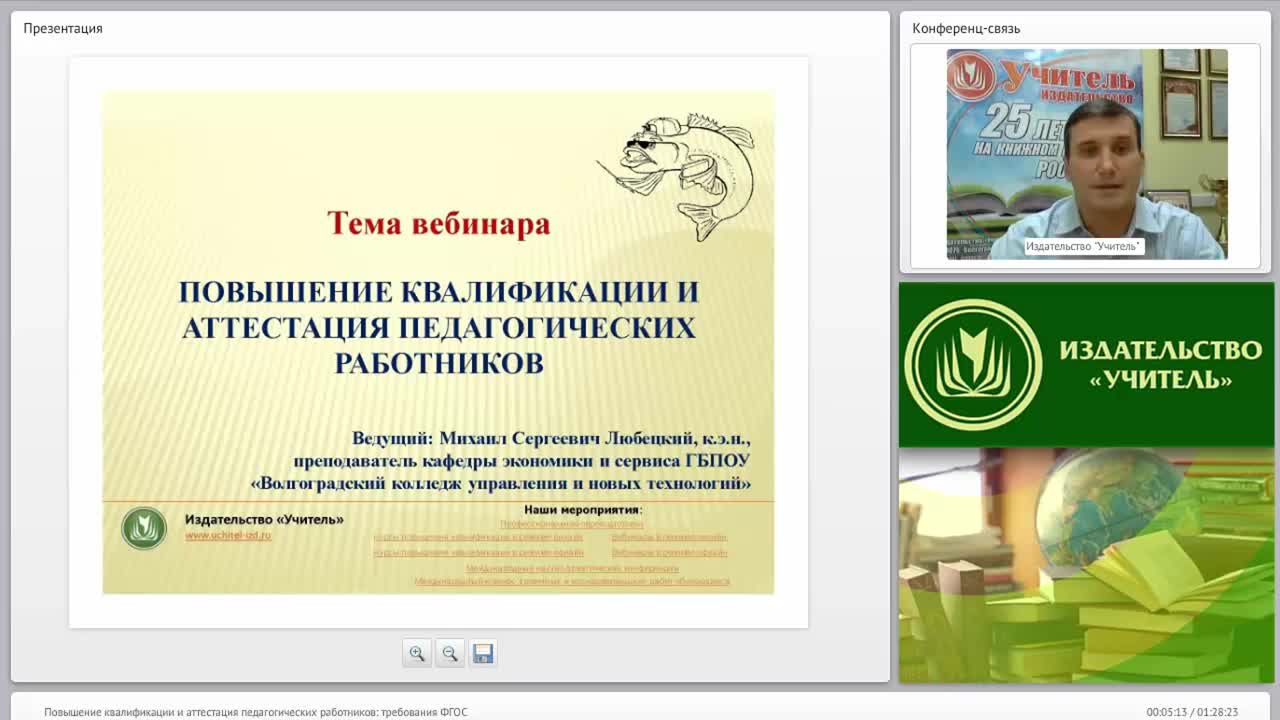
Task: Select the Презентация panel header
Action: pyautogui.click(x=63, y=28)
